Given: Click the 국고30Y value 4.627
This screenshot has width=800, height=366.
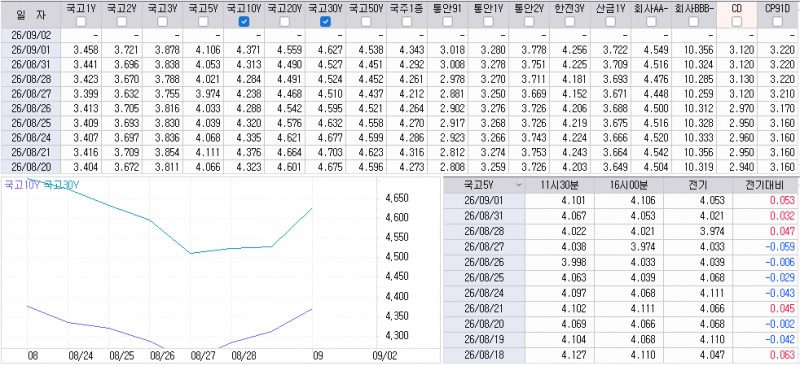Looking at the screenshot, I should 331,50.
